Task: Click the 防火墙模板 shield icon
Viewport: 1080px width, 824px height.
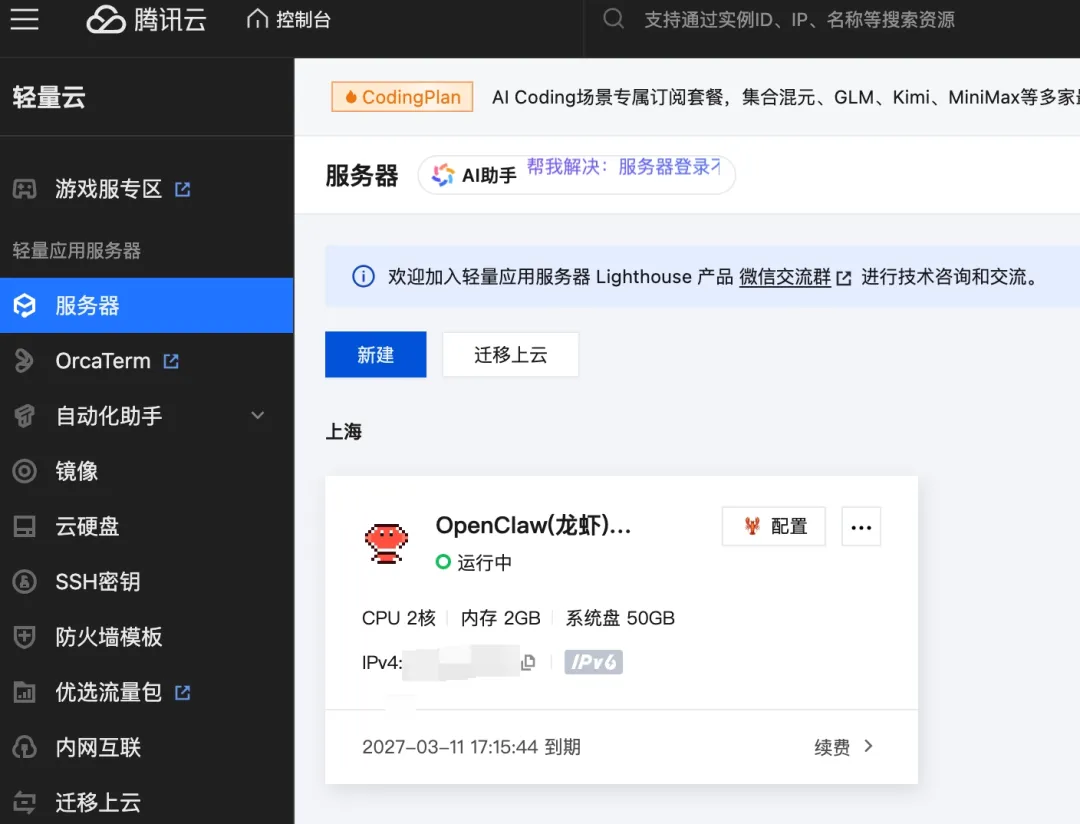Action: coord(24,637)
